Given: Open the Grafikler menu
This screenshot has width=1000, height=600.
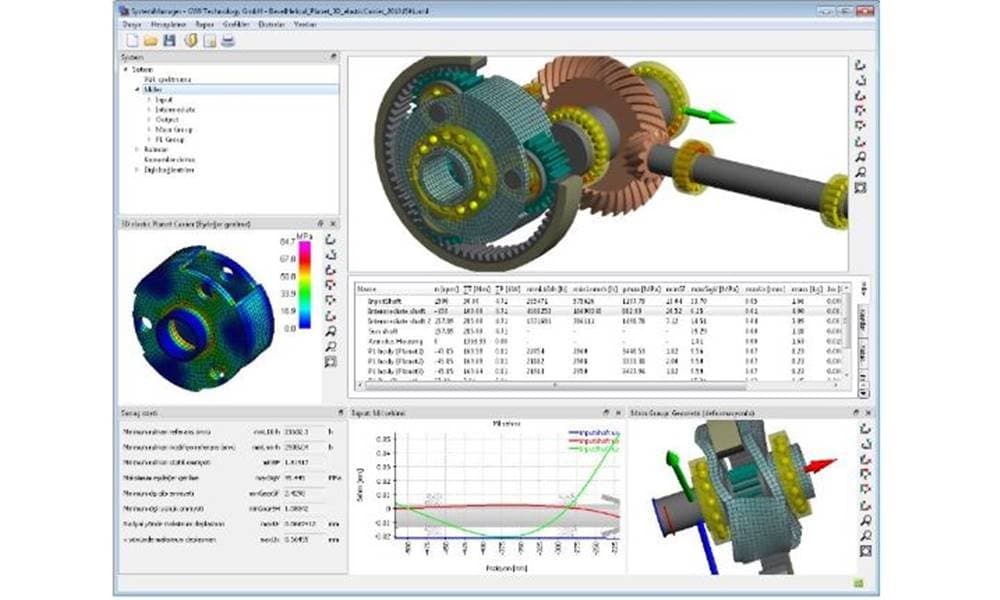Looking at the screenshot, I should [236, 24].
